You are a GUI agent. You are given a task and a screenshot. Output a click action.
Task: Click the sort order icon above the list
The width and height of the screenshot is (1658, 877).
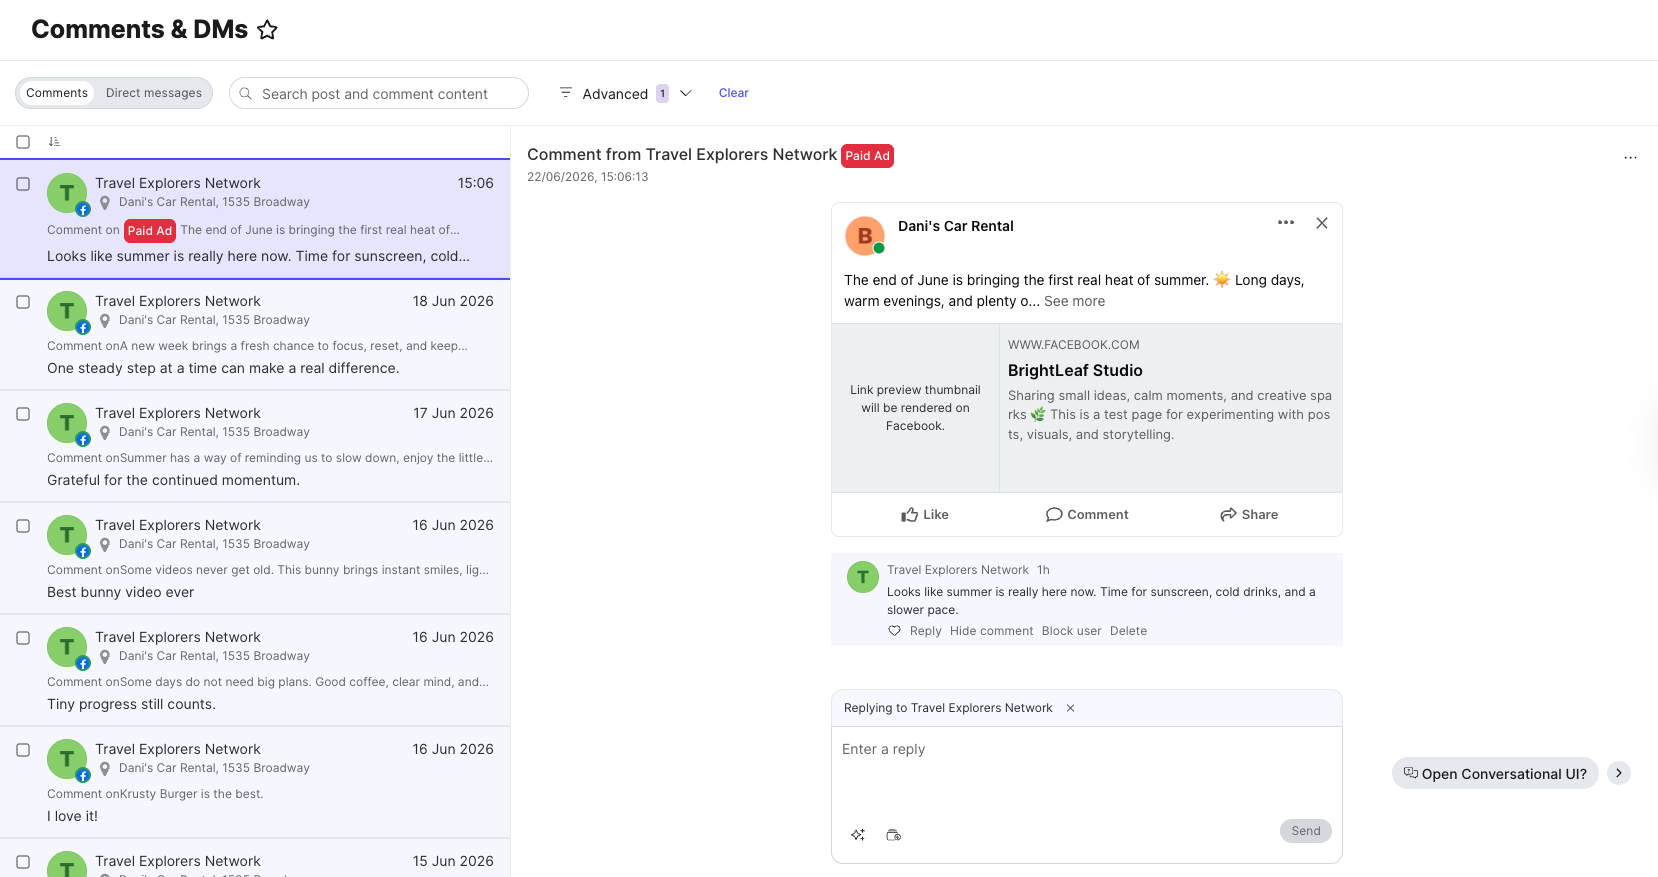(54, 142)
